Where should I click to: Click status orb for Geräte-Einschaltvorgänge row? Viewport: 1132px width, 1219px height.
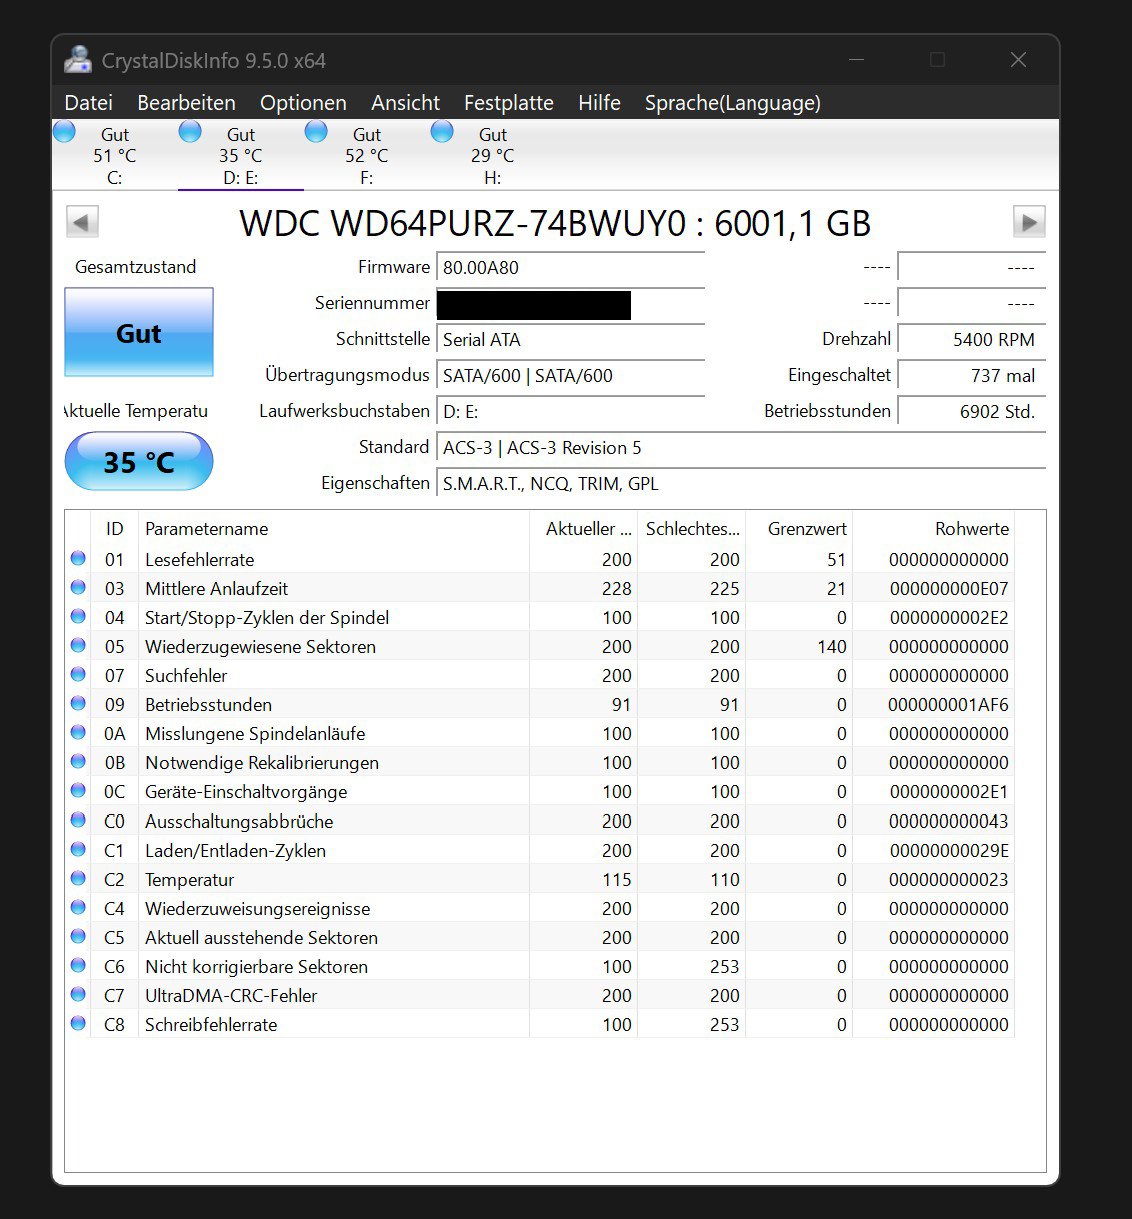78,791
